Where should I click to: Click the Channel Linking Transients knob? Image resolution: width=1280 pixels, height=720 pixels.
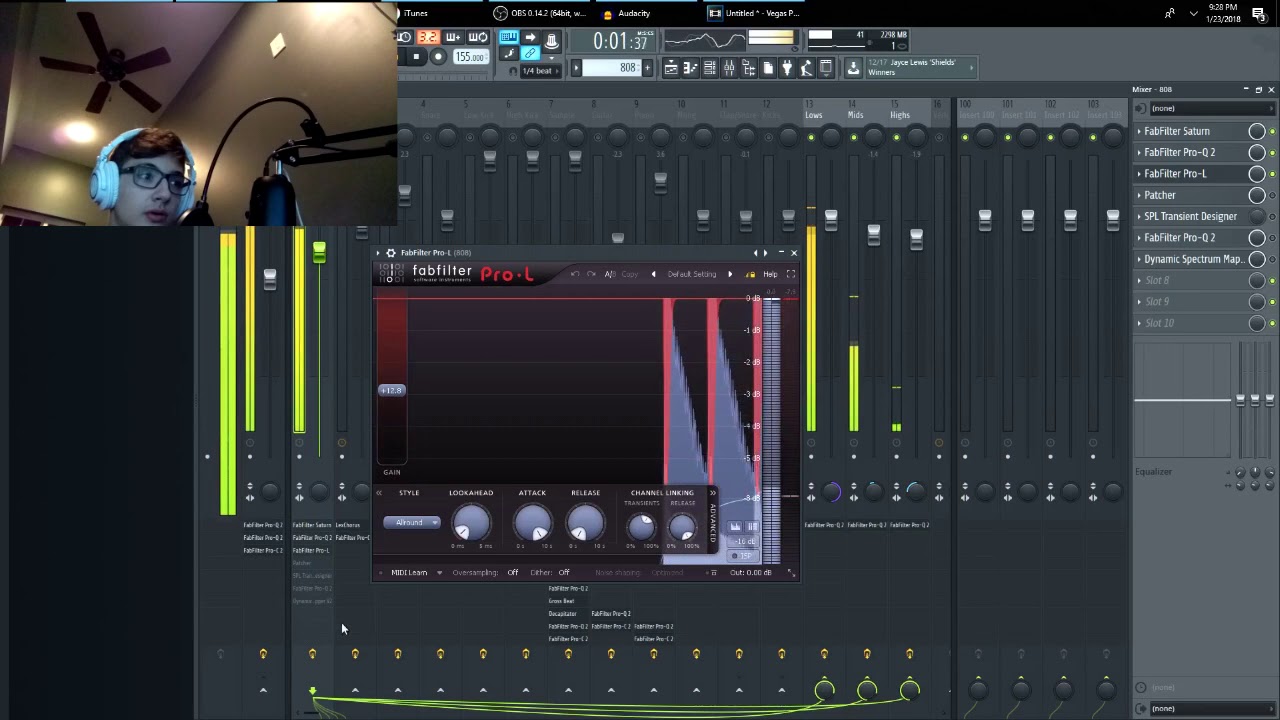[641, 526]
